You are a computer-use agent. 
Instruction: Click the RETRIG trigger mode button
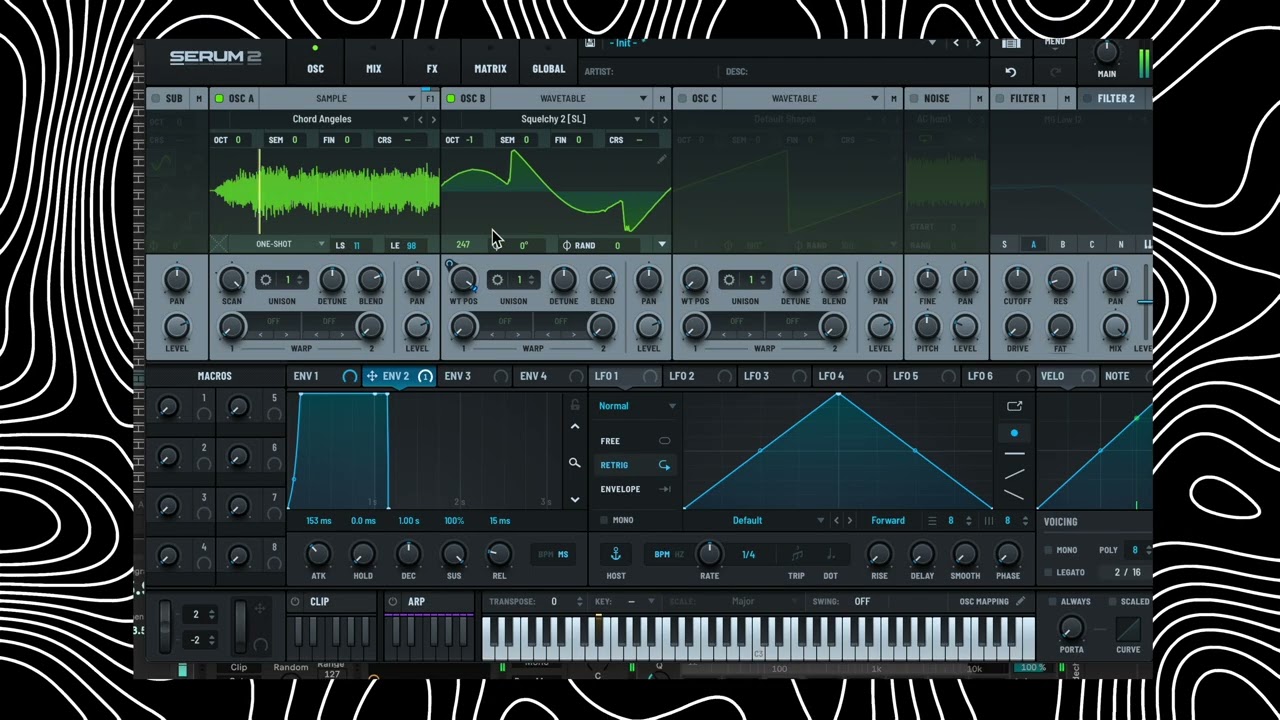click(x=635, y=465)
